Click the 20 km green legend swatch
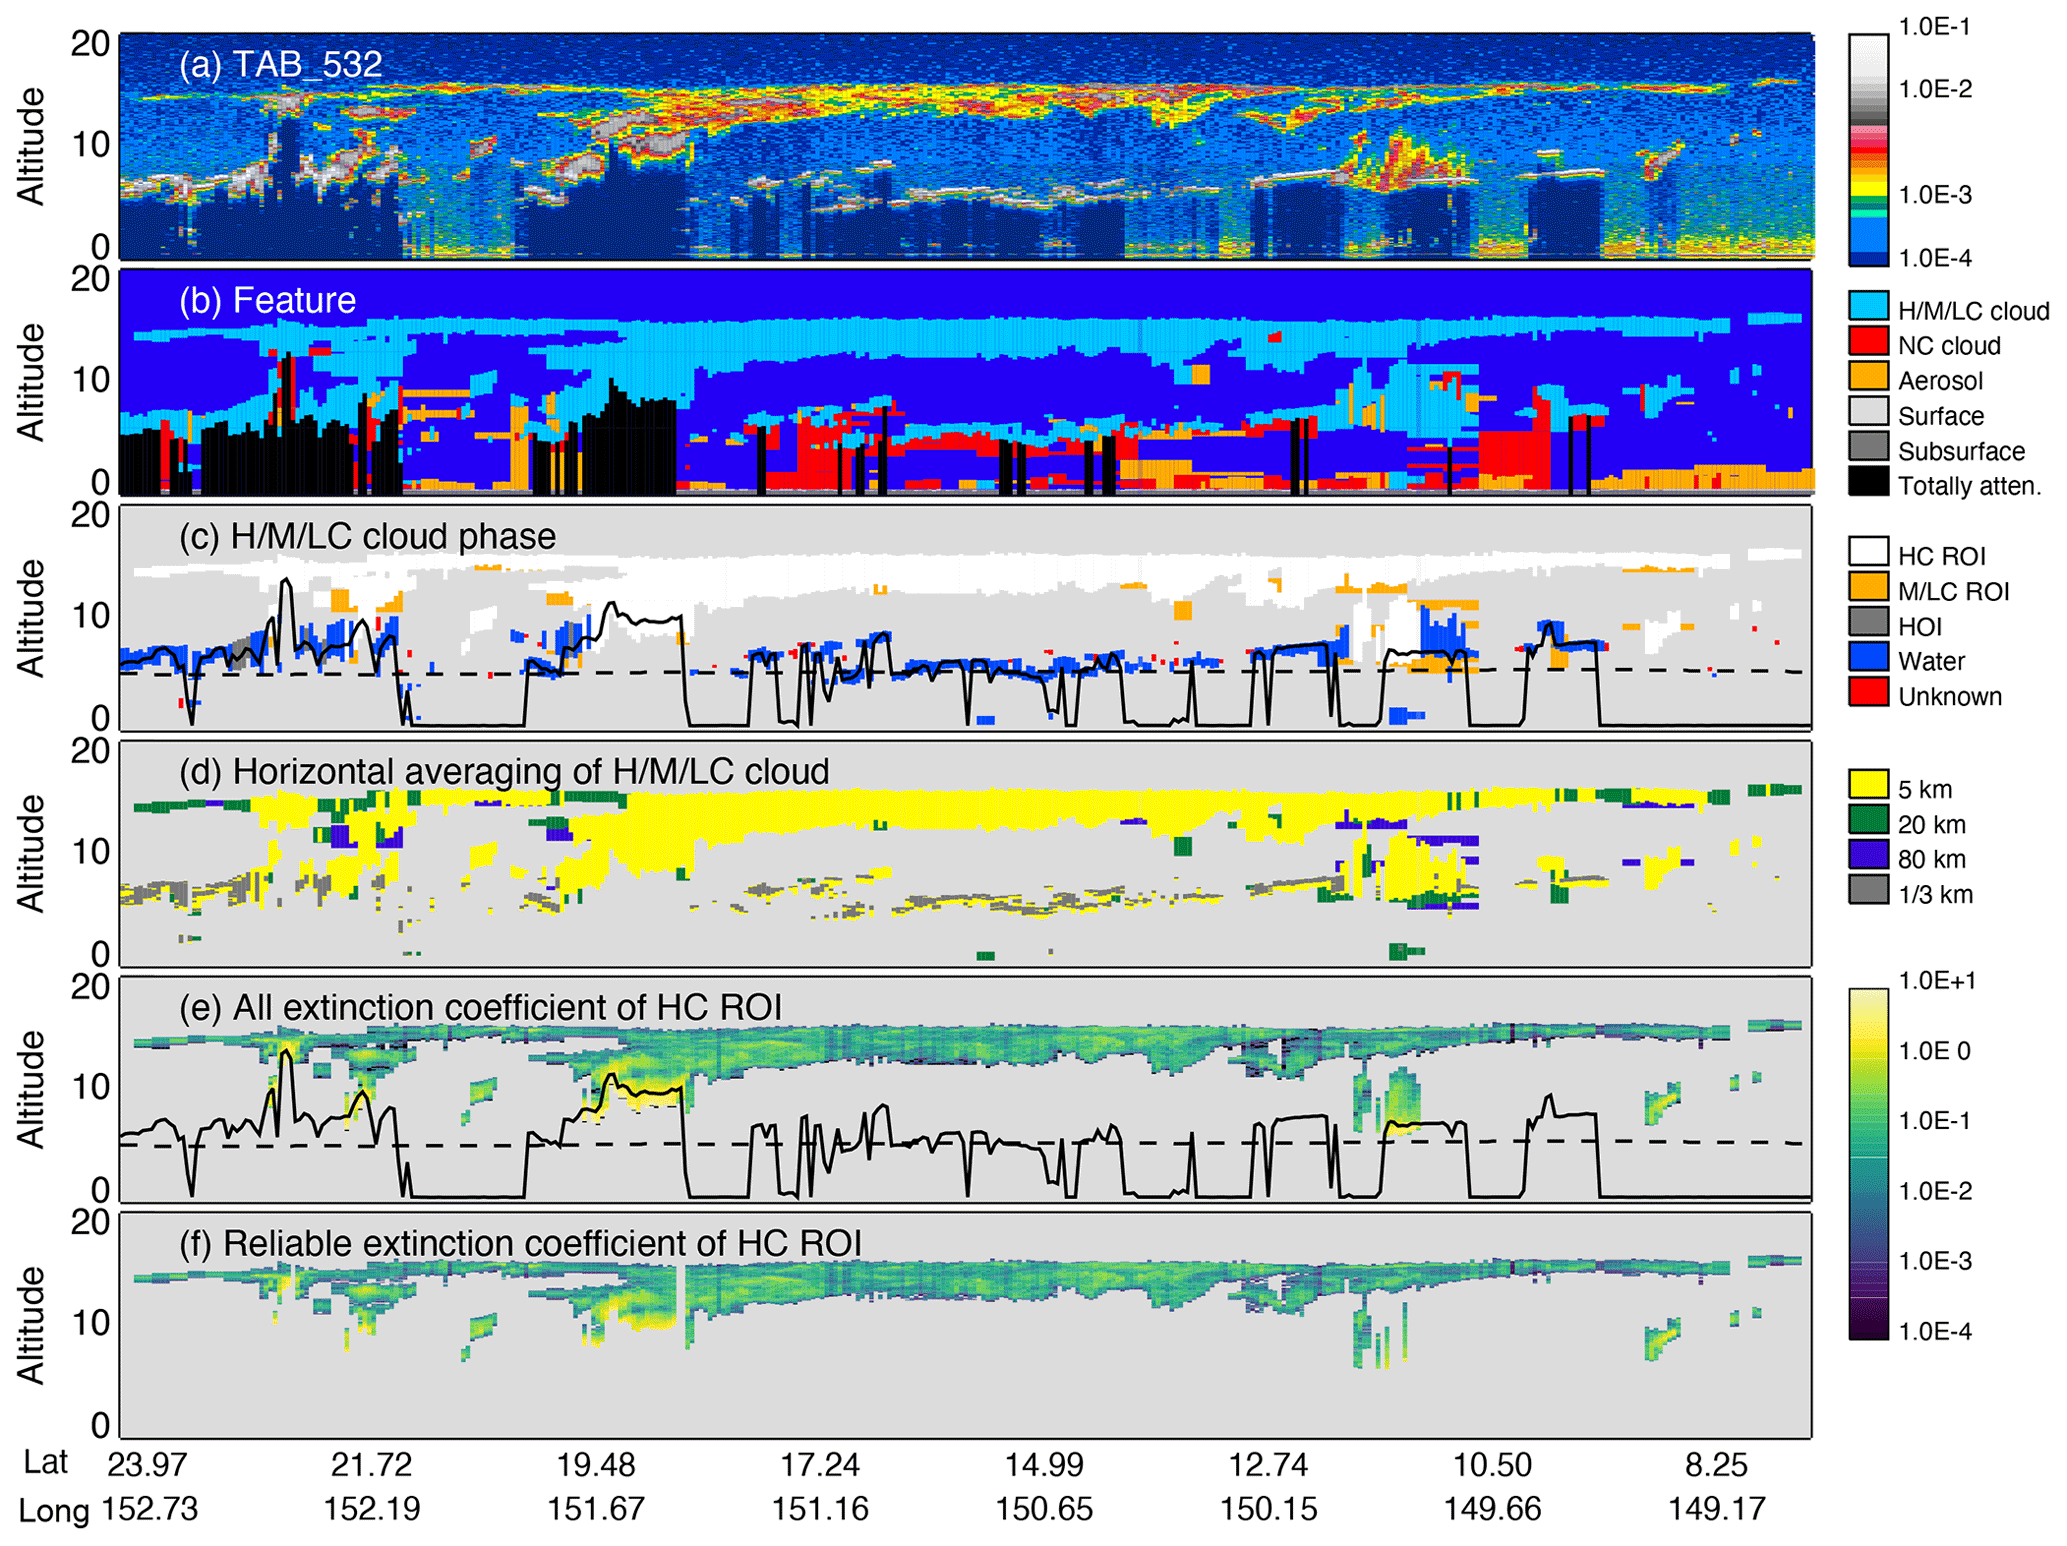 1867,820
